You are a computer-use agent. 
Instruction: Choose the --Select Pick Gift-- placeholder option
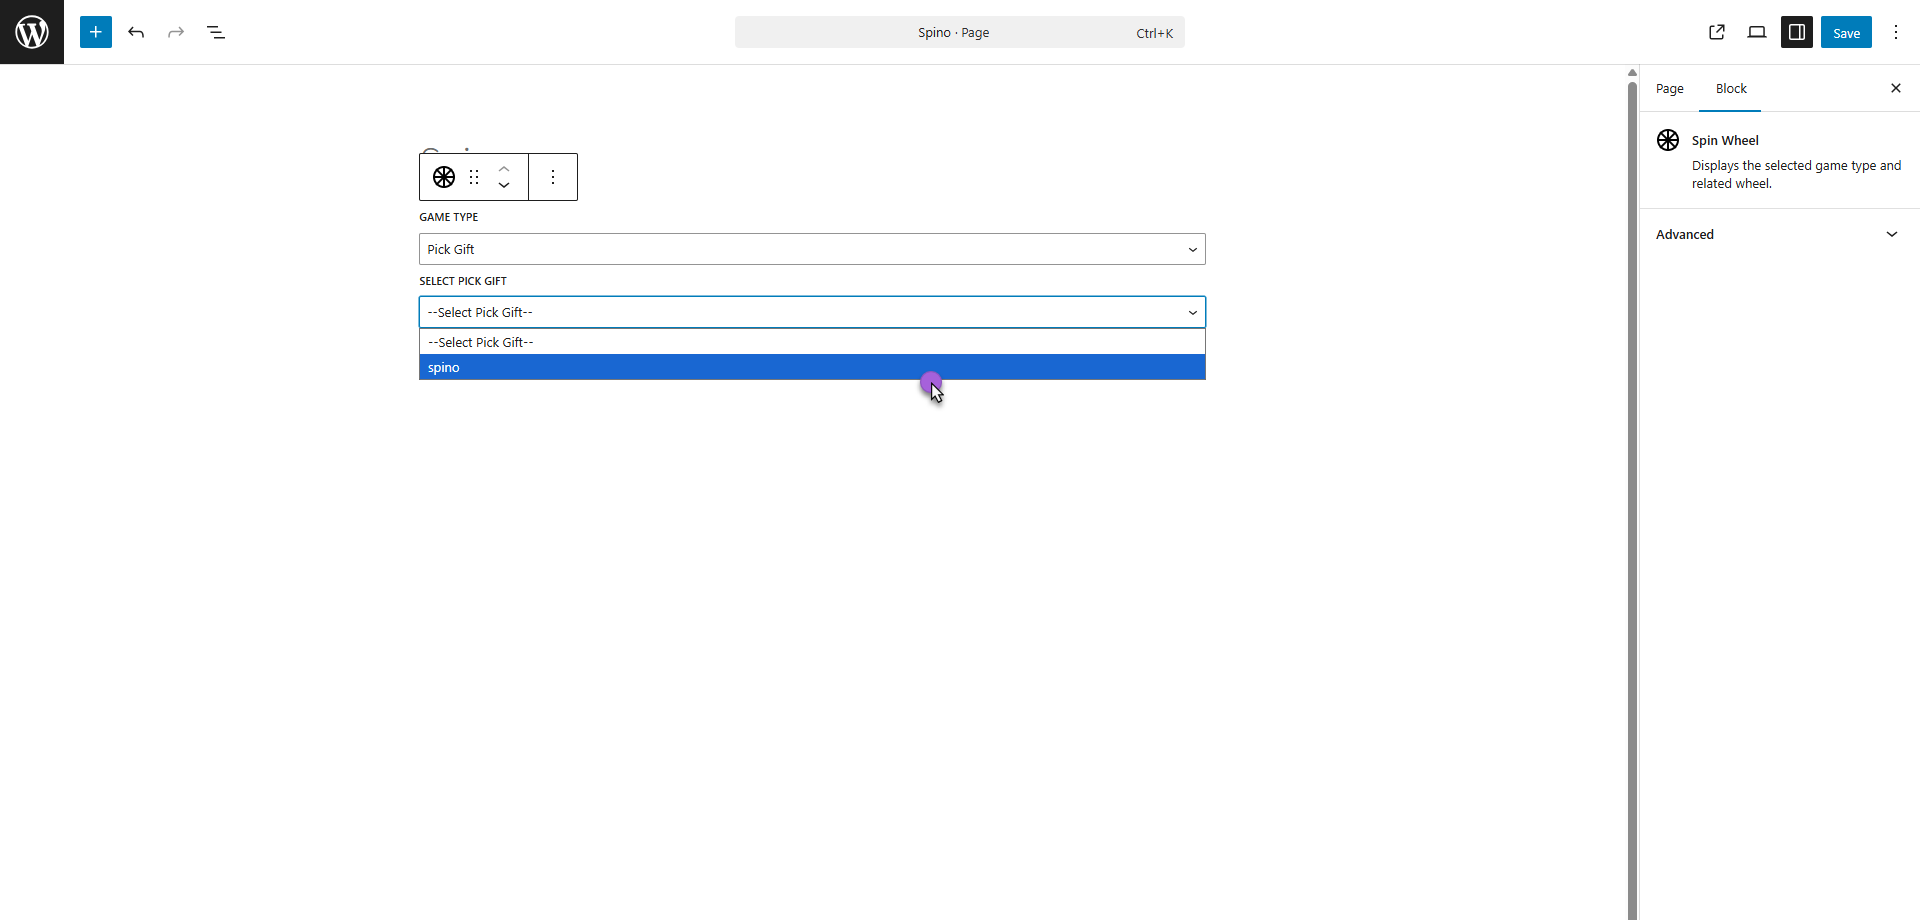coord(811,342)
